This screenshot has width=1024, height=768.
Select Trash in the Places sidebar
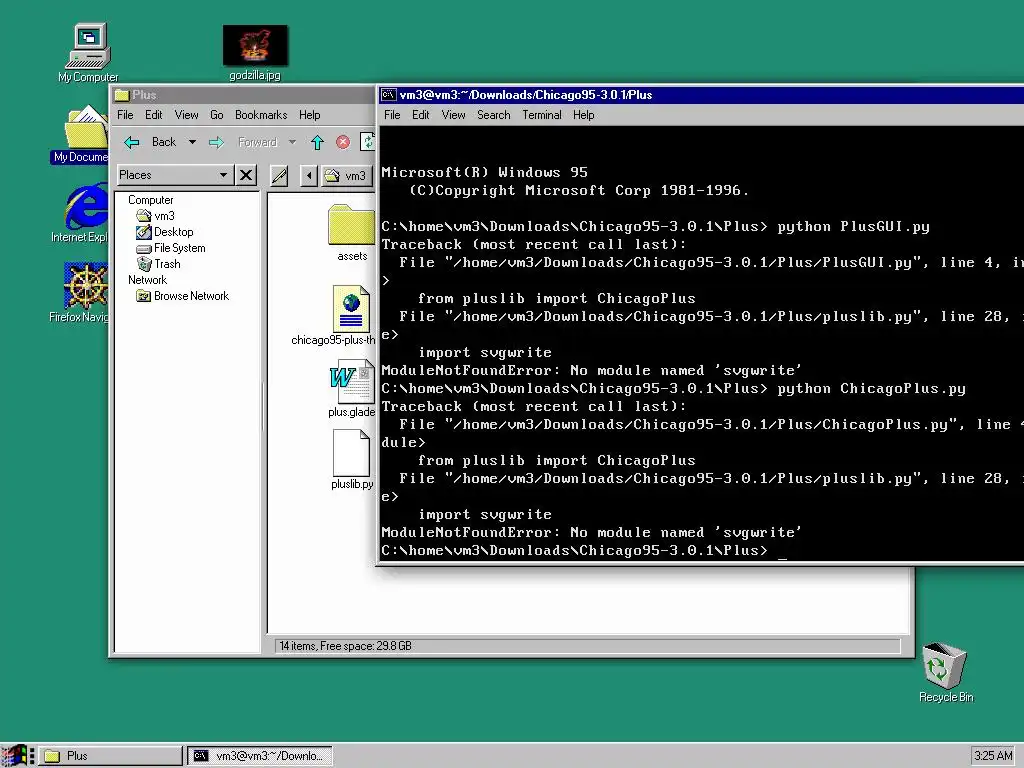coord(158,264)
